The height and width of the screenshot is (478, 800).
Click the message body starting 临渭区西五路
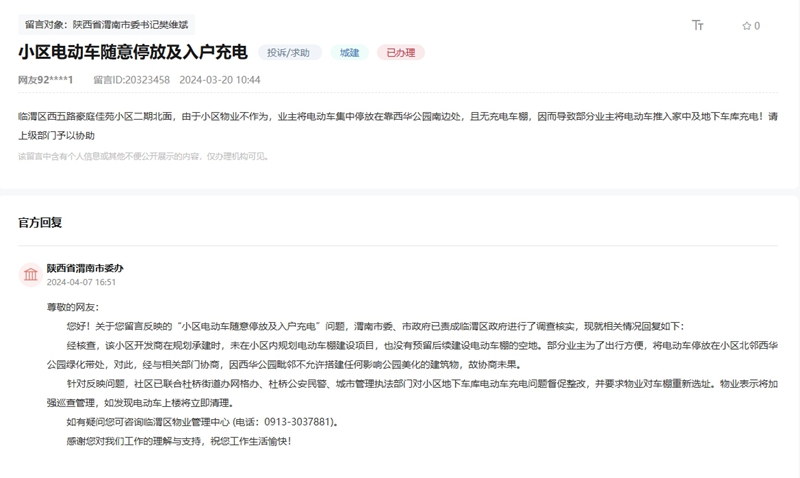point(398,126)
